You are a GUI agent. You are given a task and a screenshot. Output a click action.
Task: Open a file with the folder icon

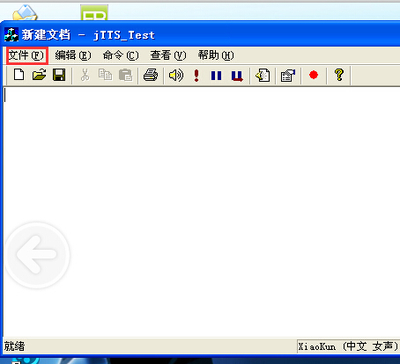(x=39, y=75)
